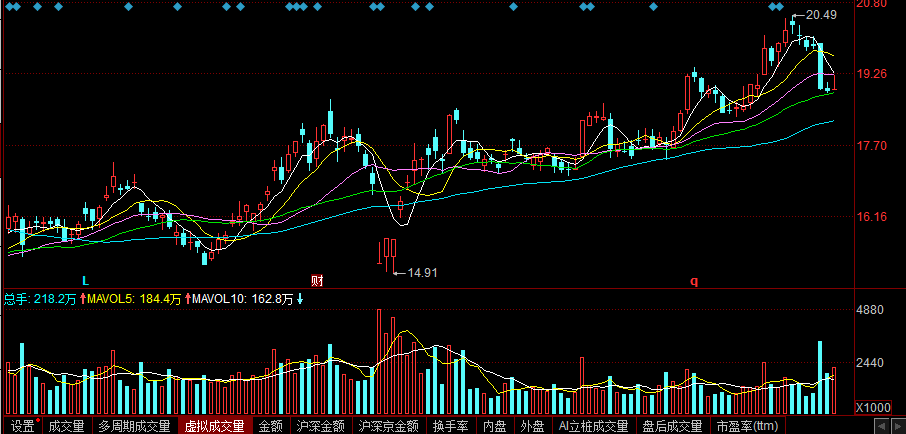Screen dimensions: 906x434
Task: Click the 2440 volume axis label
Action: coord(869,363)
